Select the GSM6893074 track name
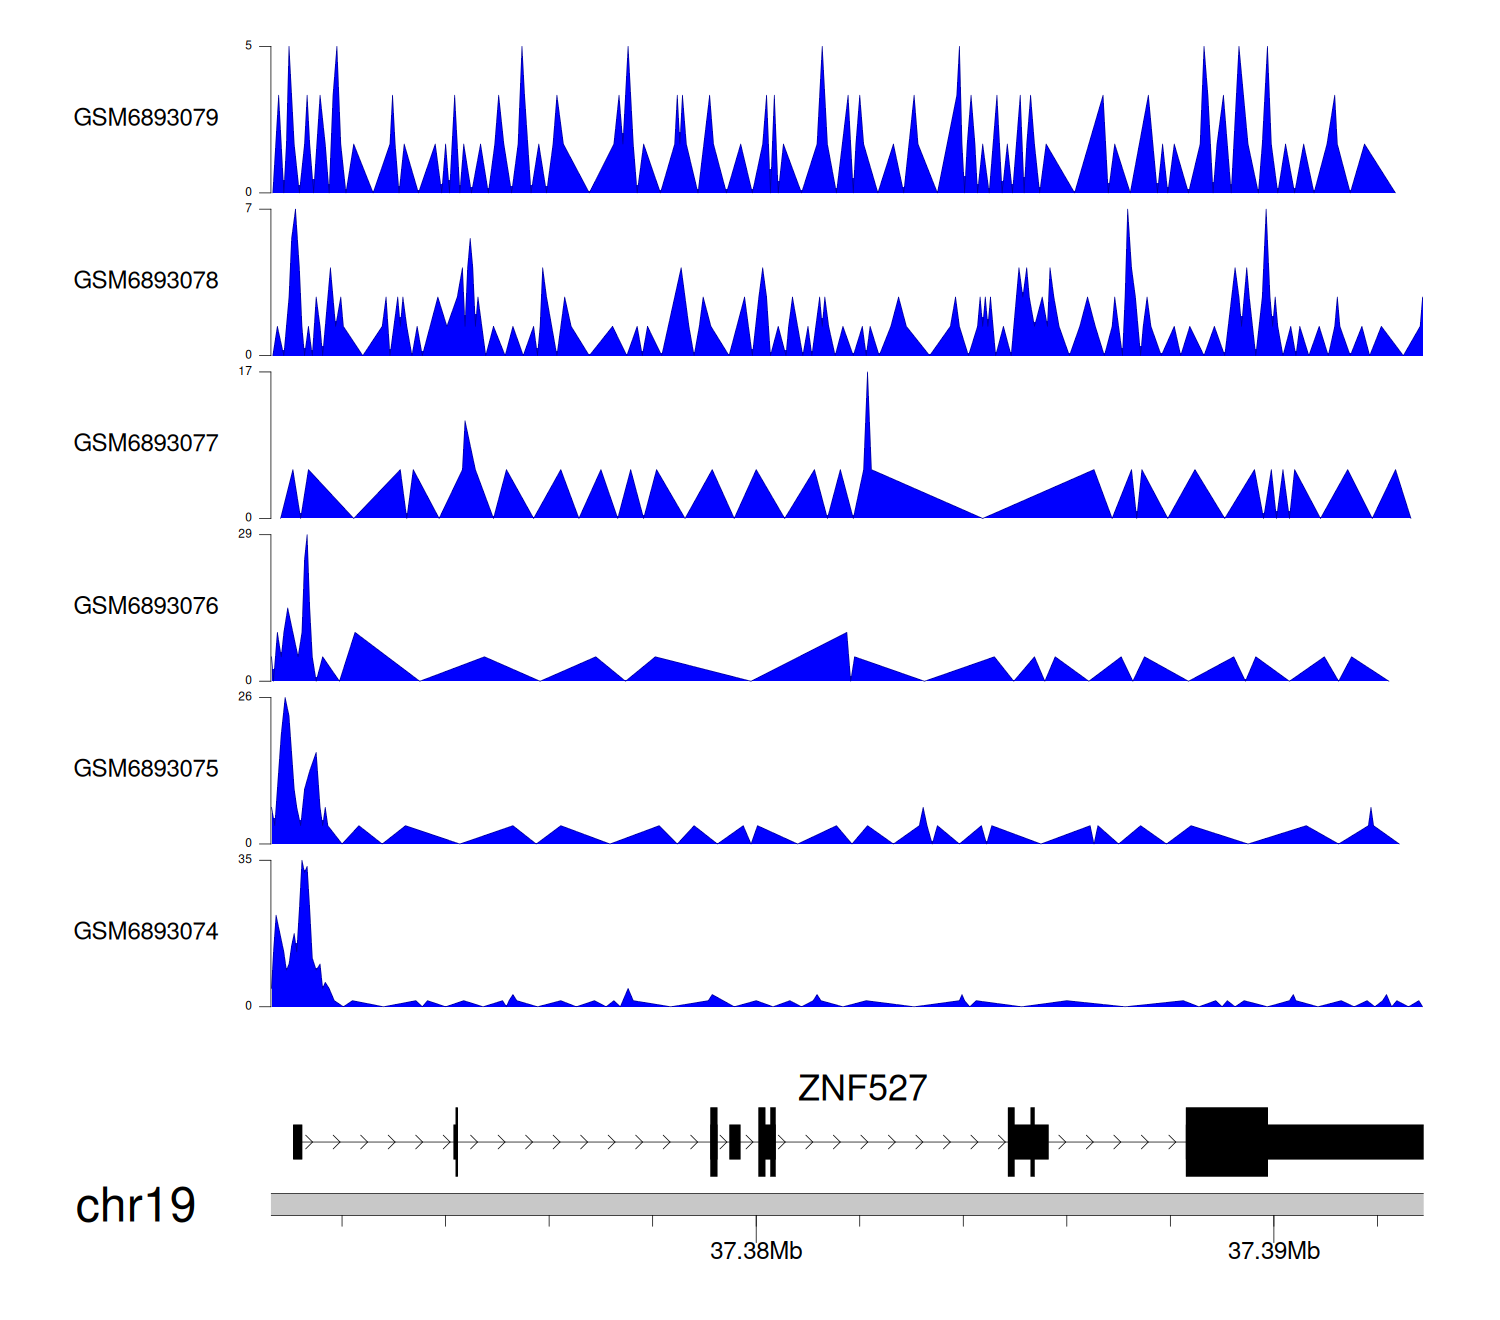 [x=146, y=932]
